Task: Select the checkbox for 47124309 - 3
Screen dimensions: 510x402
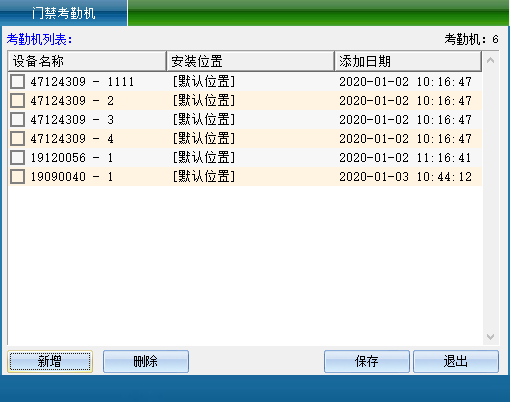Action: (17, 119)
